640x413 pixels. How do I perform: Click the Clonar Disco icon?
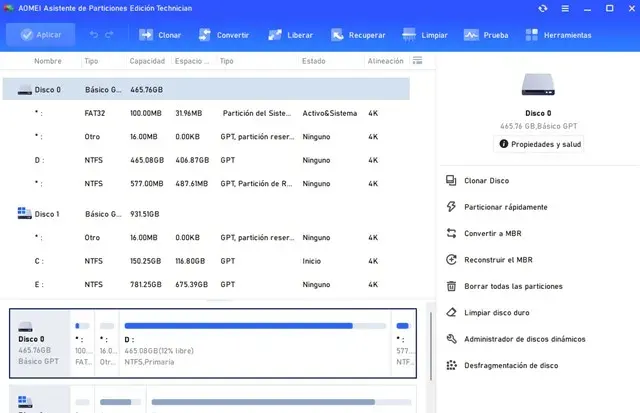451,180
